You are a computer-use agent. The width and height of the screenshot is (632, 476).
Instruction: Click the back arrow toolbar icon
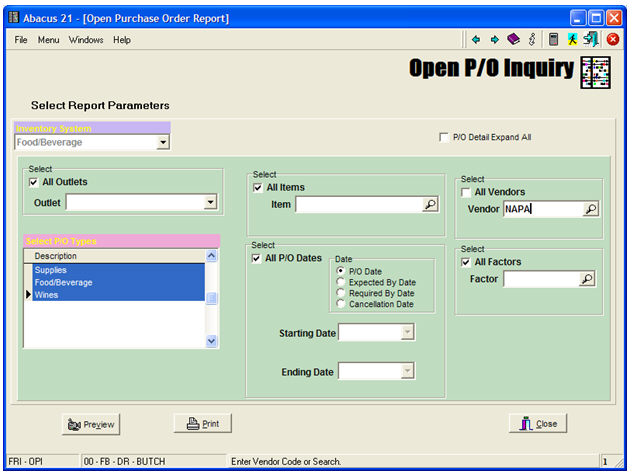tap(476, 40)
